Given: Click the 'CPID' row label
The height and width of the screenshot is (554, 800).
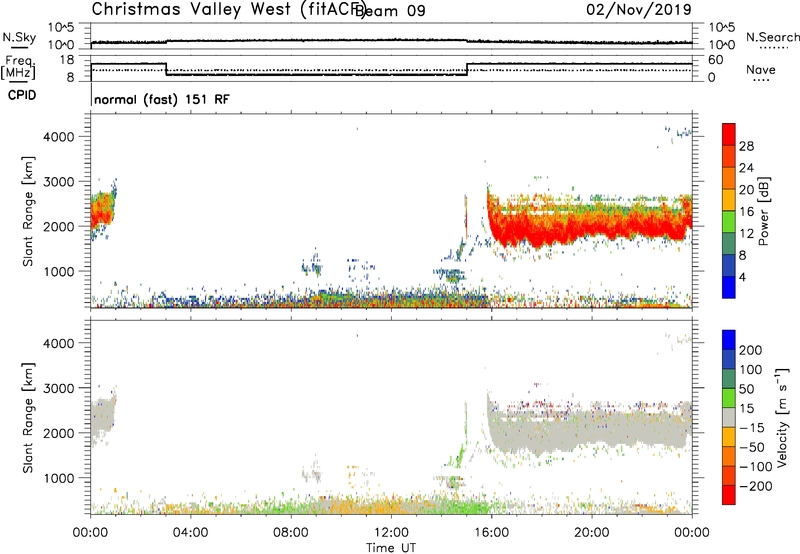Looking at the screenshot, I should [x=22, y=95].
